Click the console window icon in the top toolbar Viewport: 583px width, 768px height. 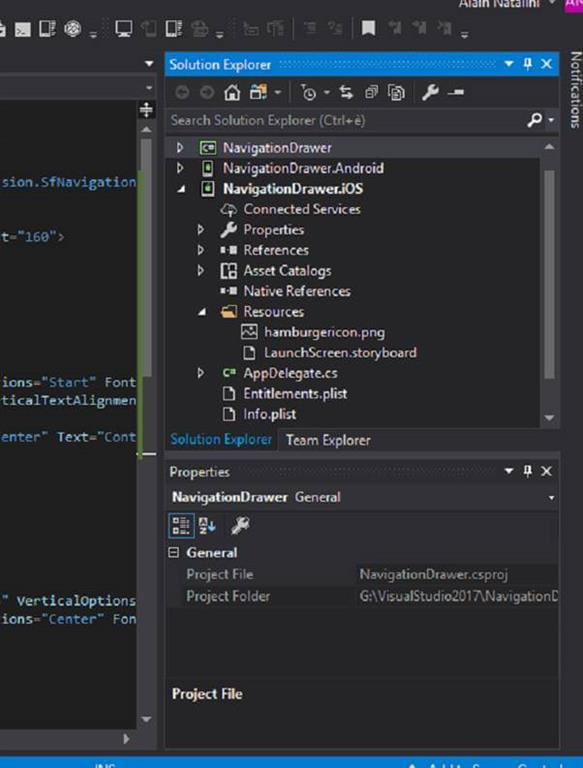(x=23, y=29)
